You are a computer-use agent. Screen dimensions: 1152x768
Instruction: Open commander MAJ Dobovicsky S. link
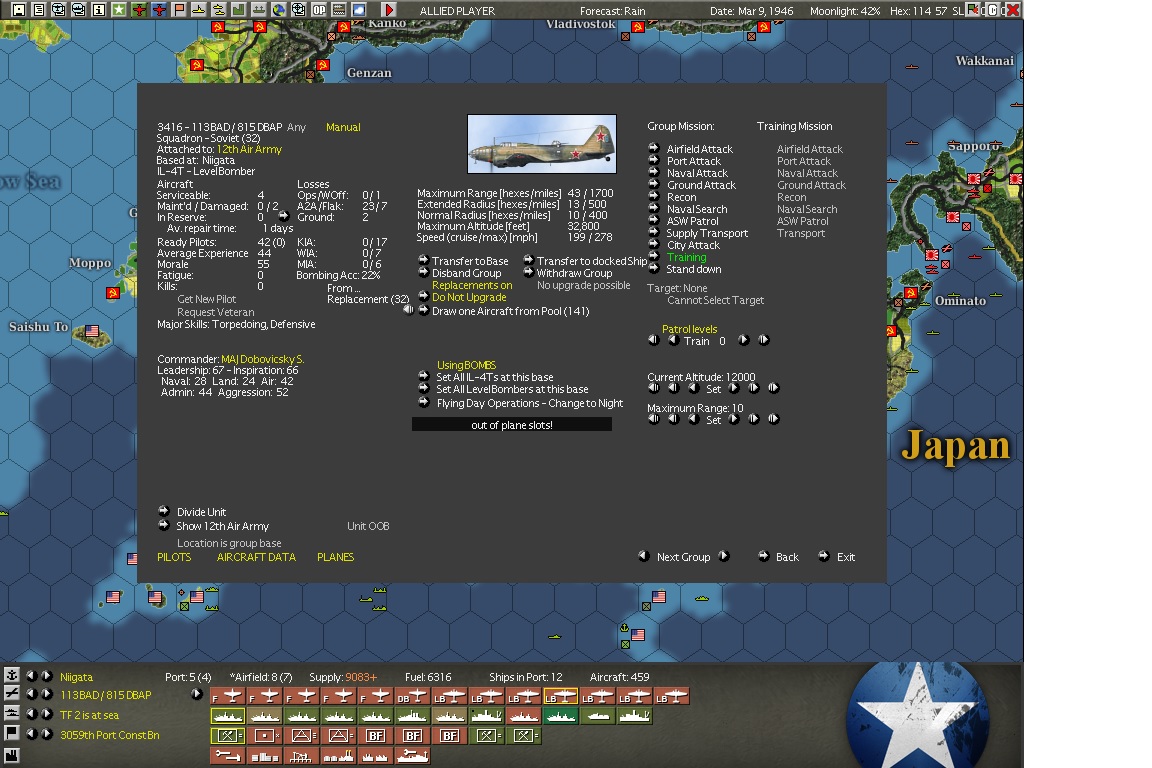coord(262,359)
